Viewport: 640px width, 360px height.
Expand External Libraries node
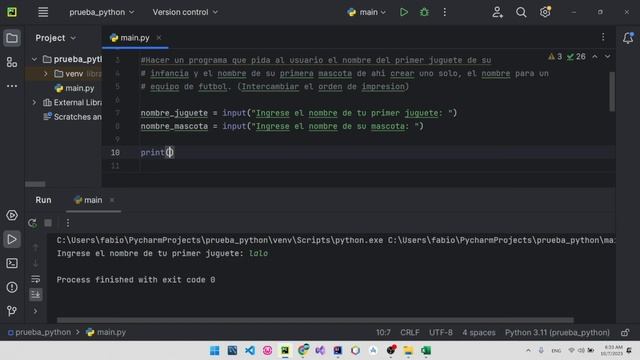(34, 102)
